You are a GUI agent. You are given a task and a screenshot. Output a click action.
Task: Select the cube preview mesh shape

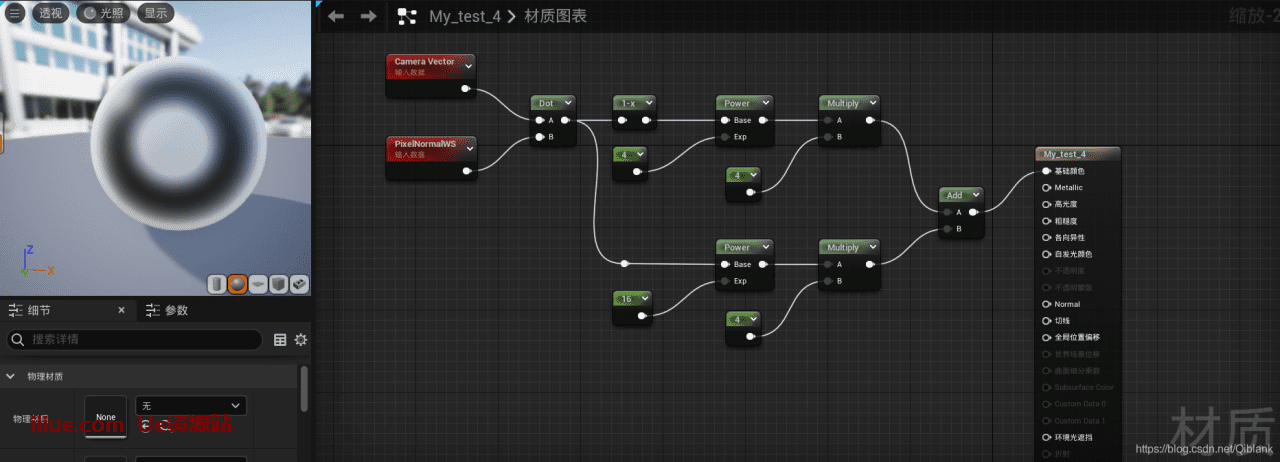tap(279, 285)
